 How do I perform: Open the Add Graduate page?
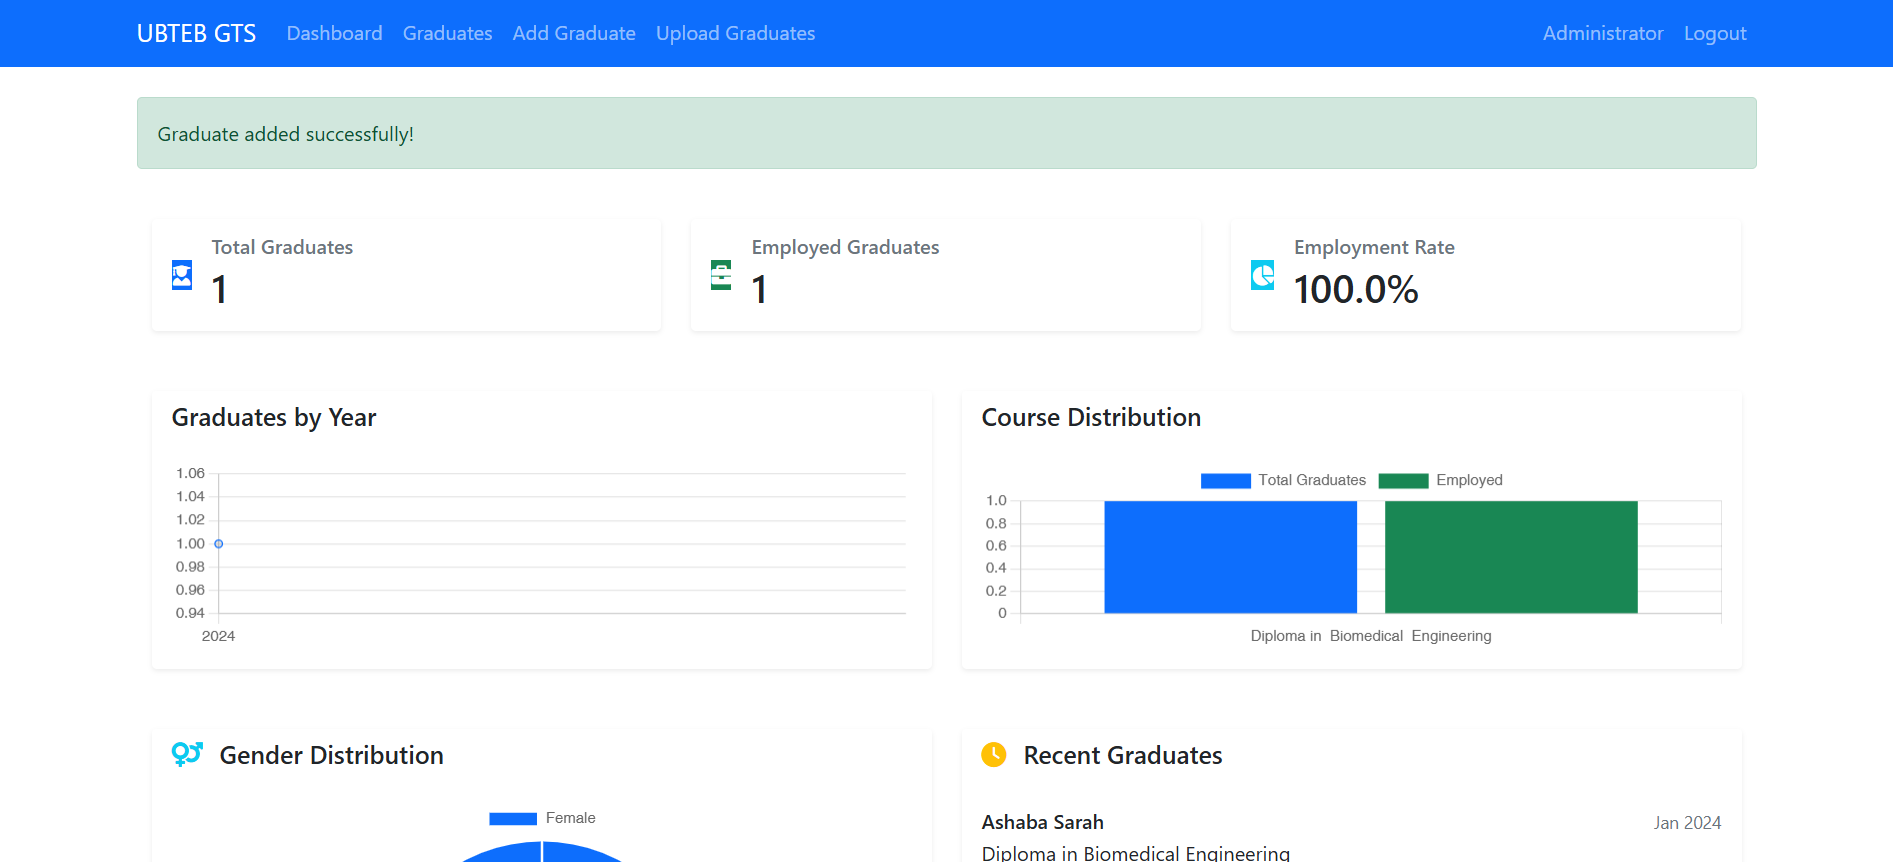(x=574, y=33)
